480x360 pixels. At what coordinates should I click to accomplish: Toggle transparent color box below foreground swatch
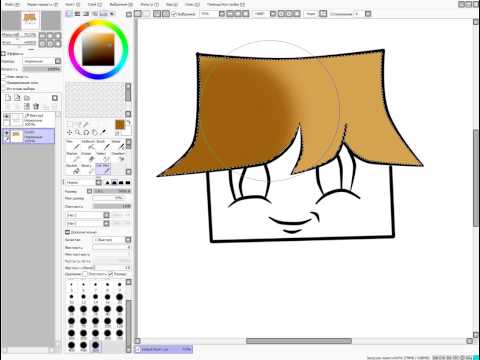117,133
